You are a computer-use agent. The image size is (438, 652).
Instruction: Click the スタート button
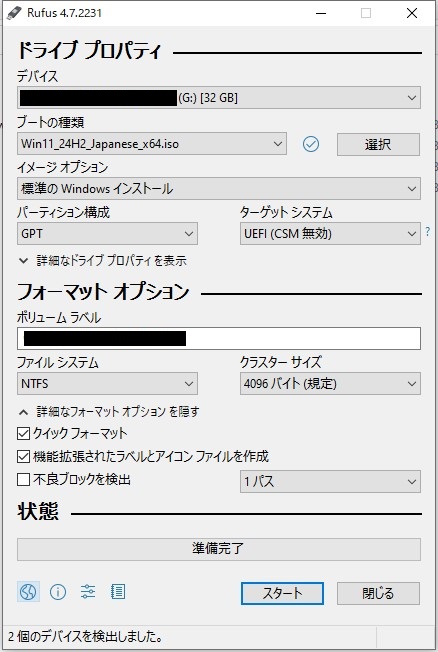[x=282, y=593]
